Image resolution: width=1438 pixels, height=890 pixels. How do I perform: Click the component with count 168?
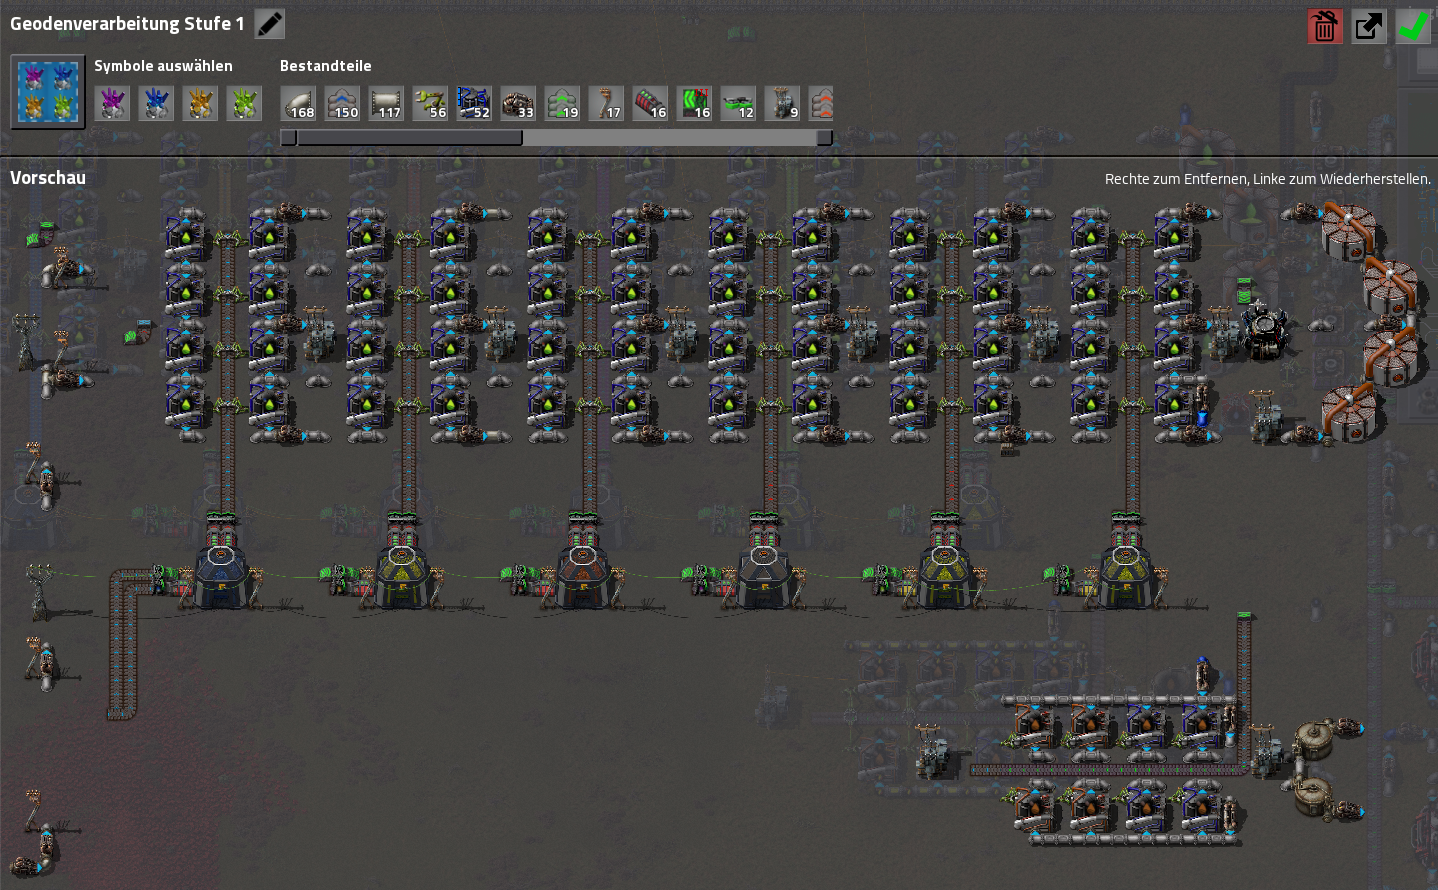[x=298, y=103]
